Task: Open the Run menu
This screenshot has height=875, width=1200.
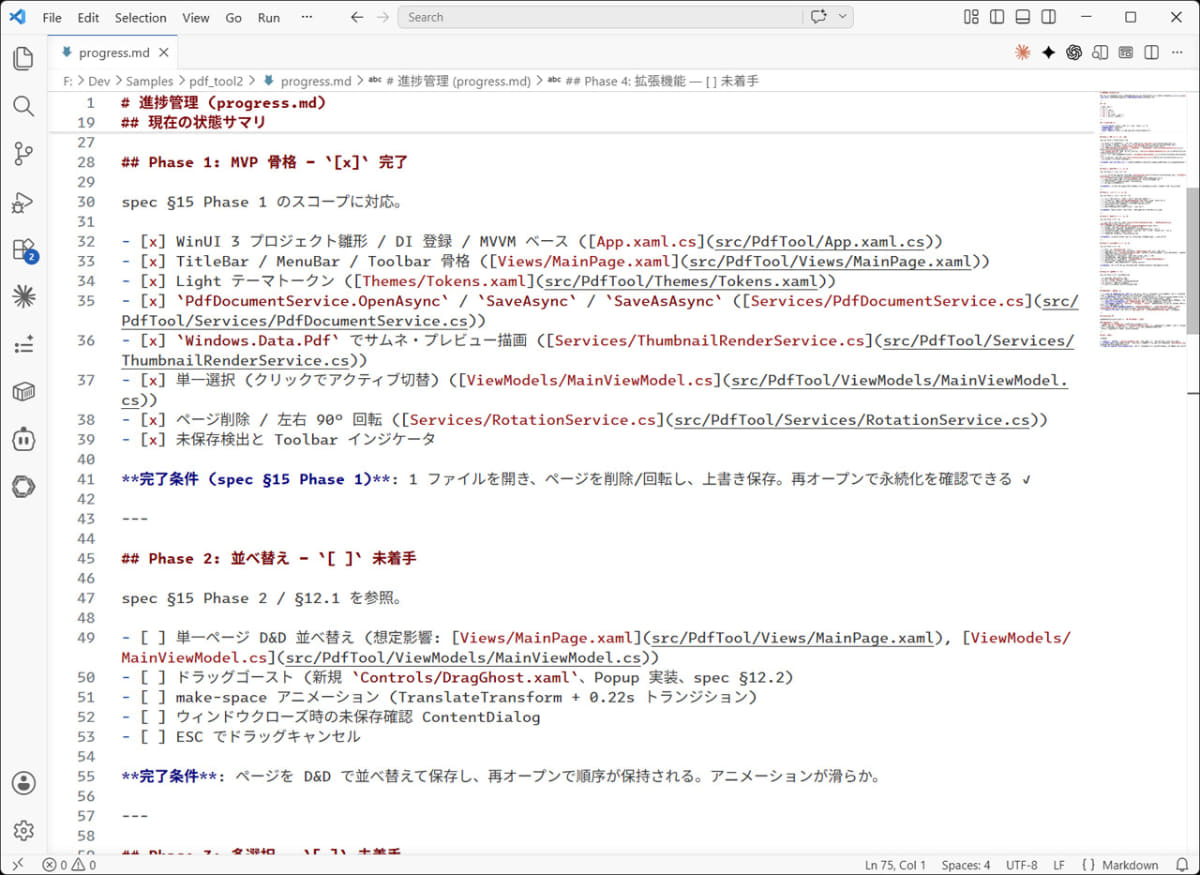Action: click(269, 17)
